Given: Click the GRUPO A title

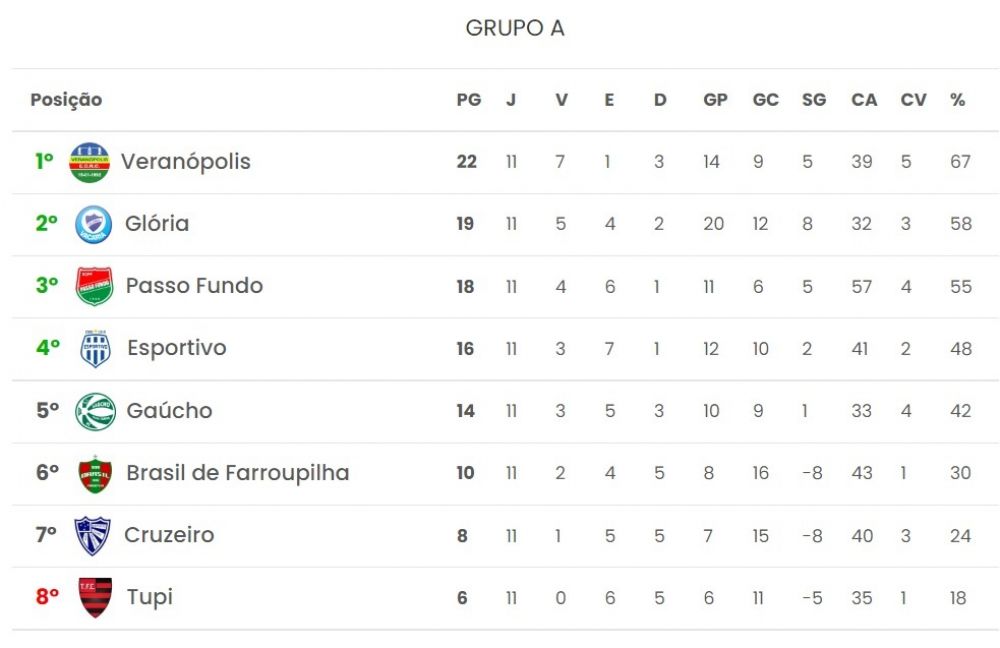Looking at the screenshot, I should point(515,28).
